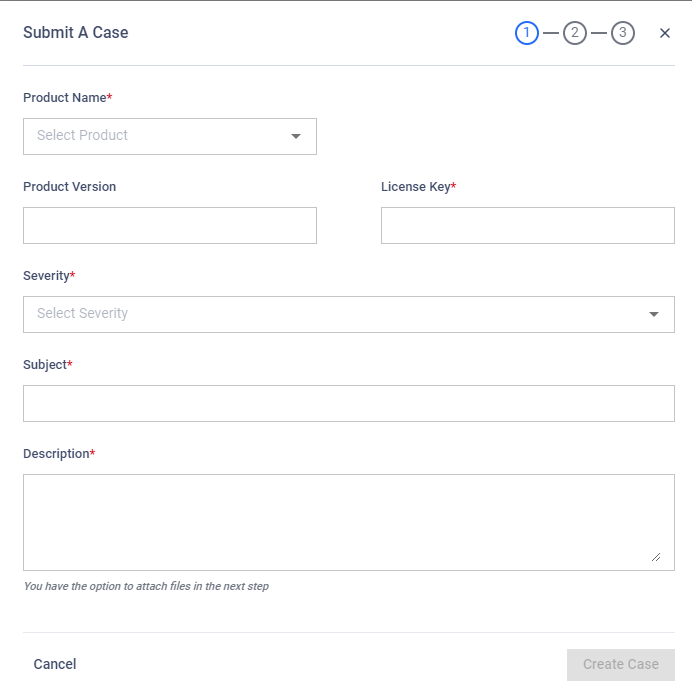The image size is (692, 695).
Task: Click the Select Severity placeholder text
Action: point(82,313)
